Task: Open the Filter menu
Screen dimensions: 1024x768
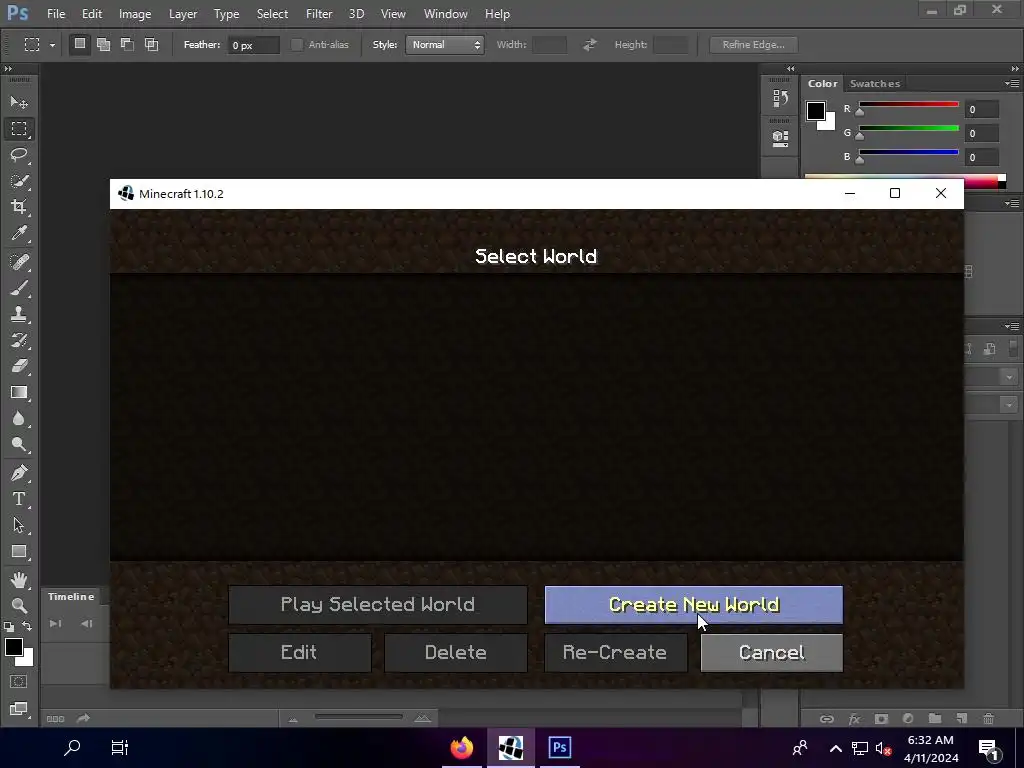Action: point(319,14)
